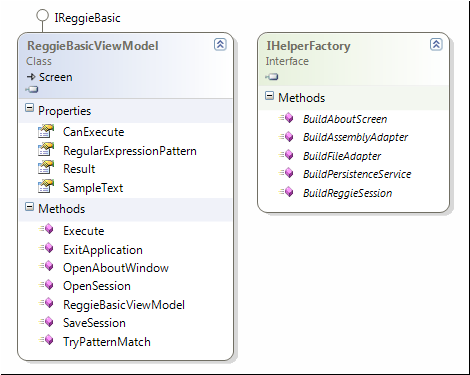Select the BuildReggieSession method name
Screen dimensions: 470x375
(348, 193)
